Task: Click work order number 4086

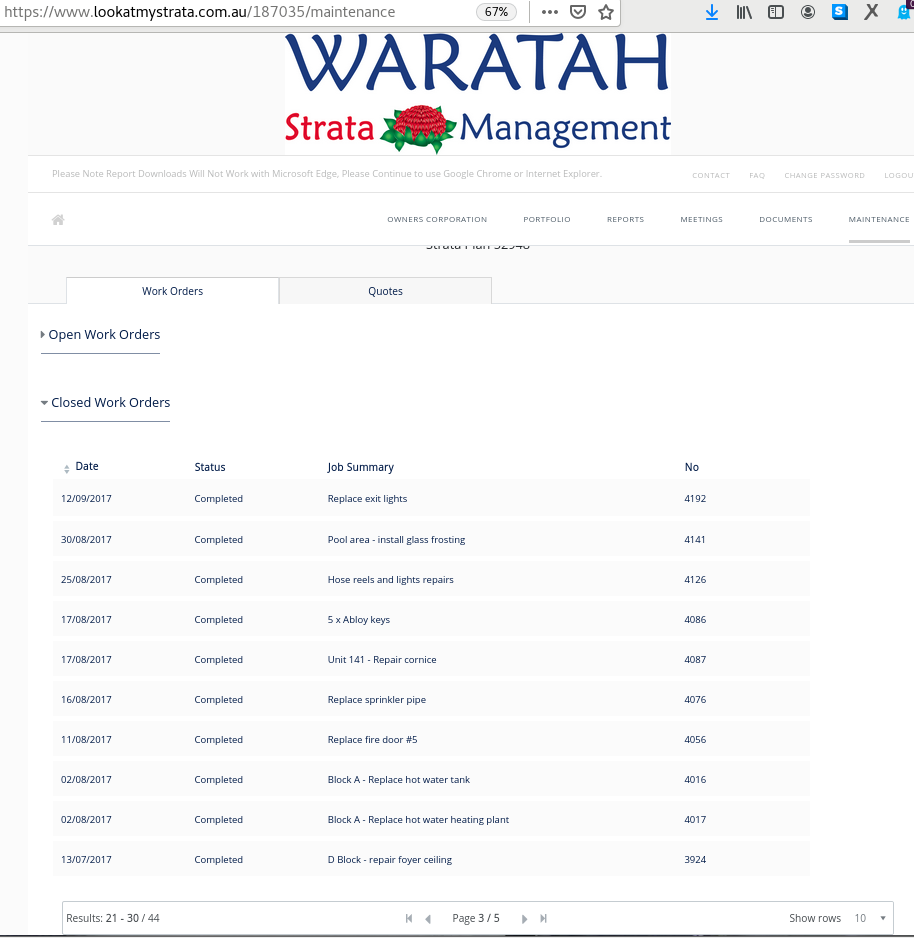Action: 695,620
